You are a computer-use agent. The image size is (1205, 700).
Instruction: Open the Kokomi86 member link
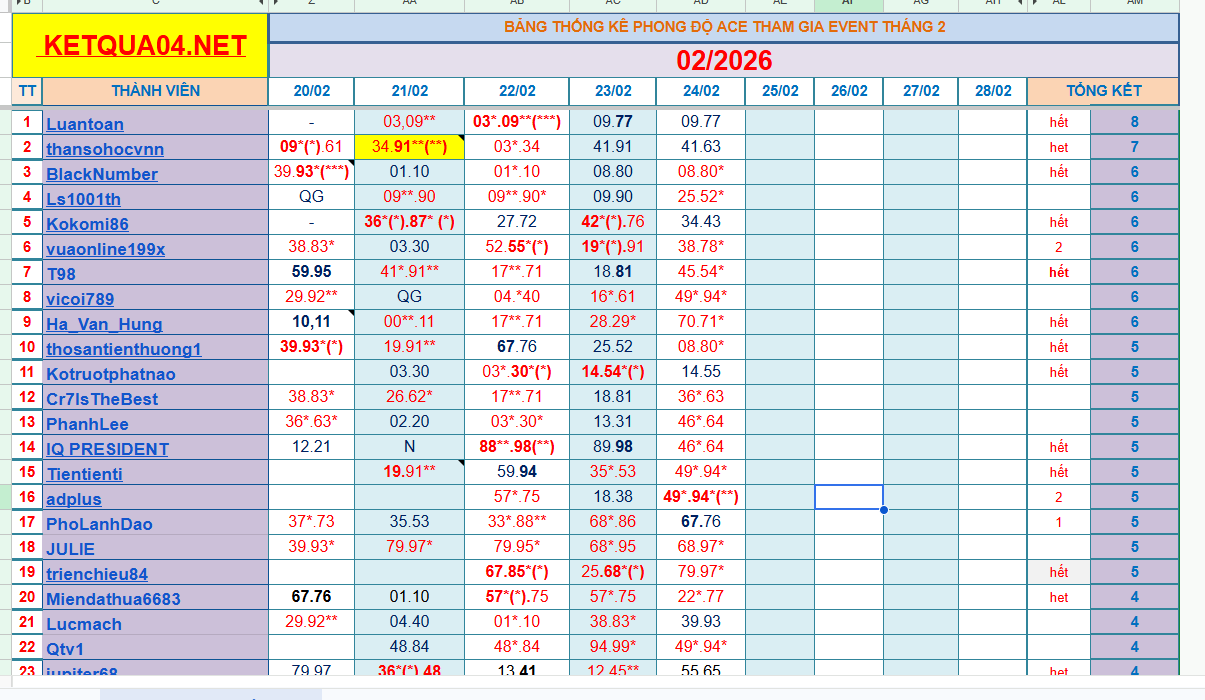tap(87, 224)
